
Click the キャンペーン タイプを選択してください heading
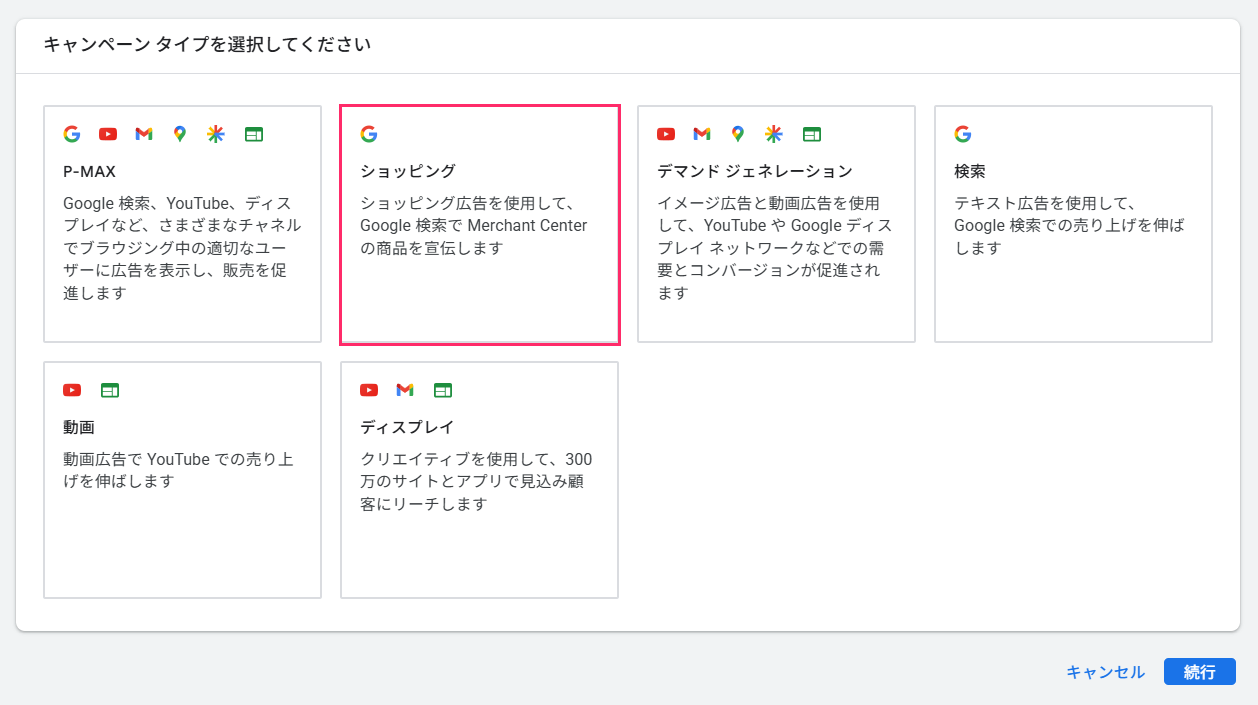coord(207,45)
